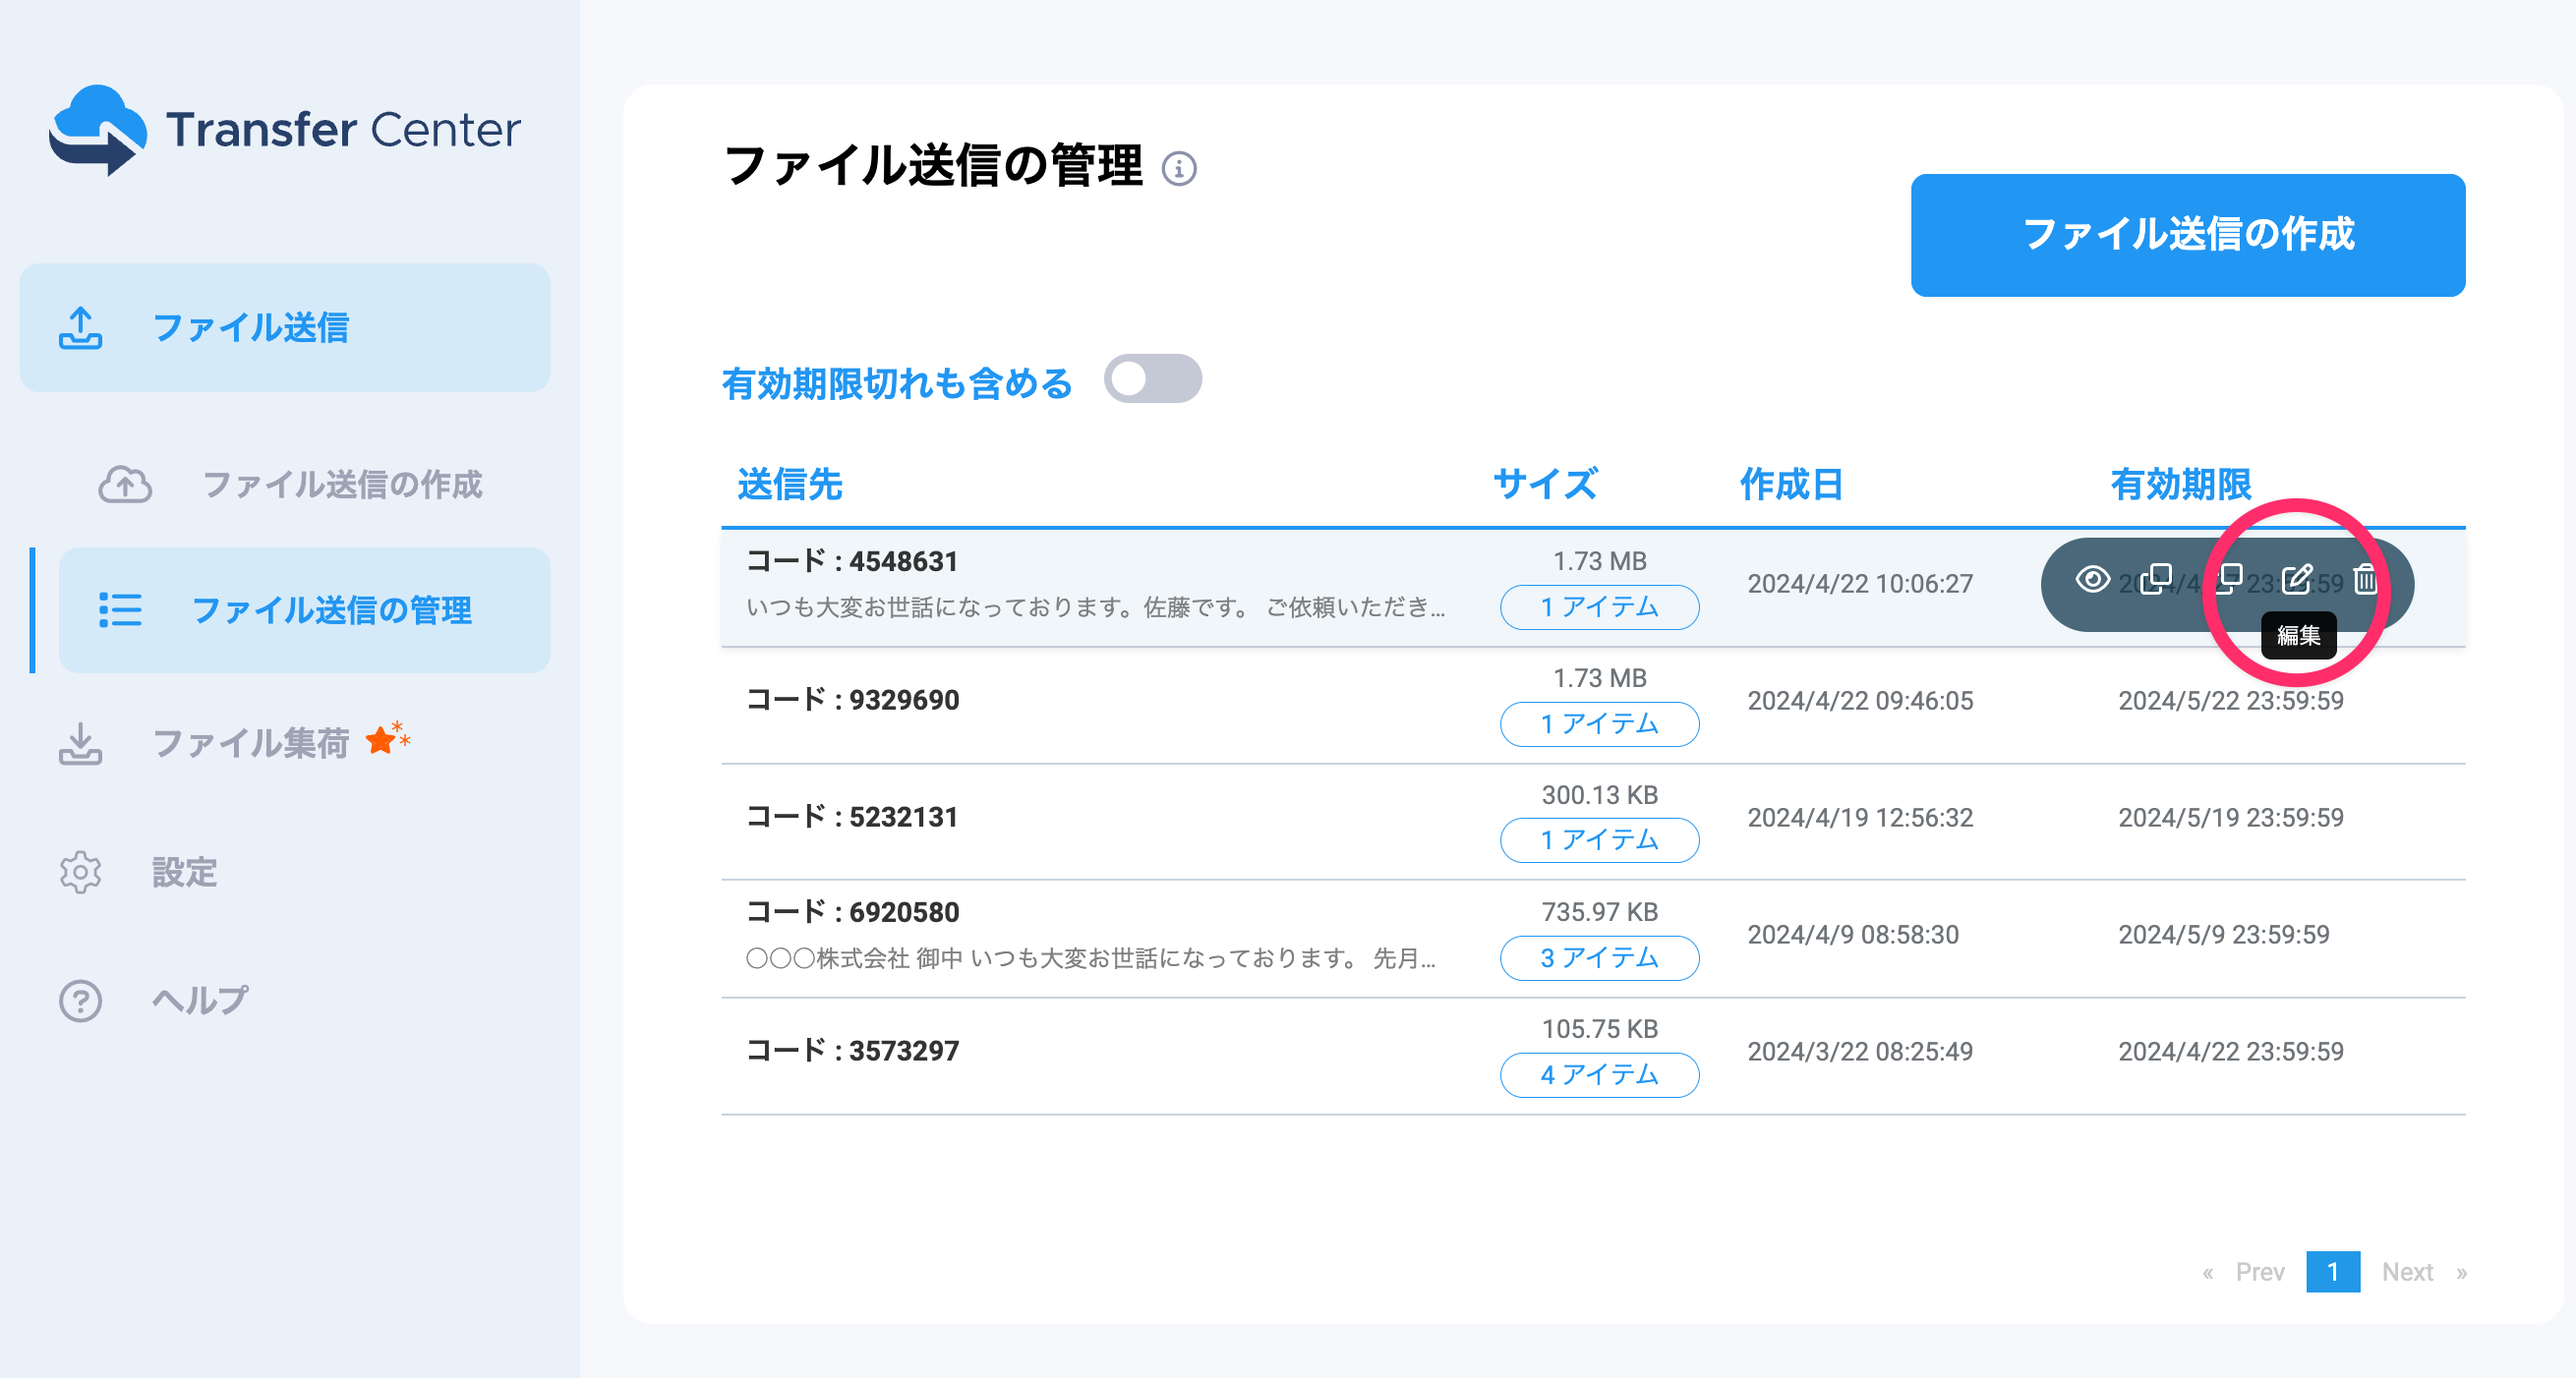Enable the 有効期限切れも含める toggle switch
This screenshot has width=2576, height=1378.
(x=1152, y=379)
